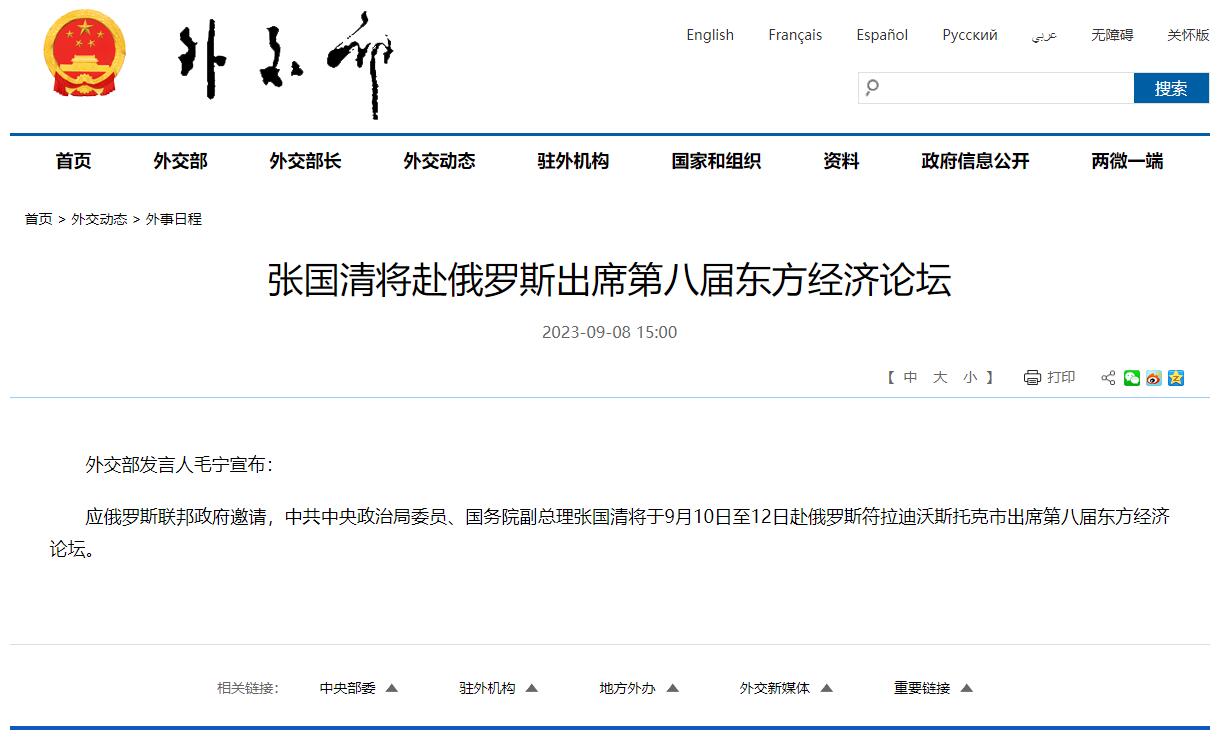Click the magnifier icon in the search box
This screenshot has width=1218, height=754.
(x=874, y=87)
